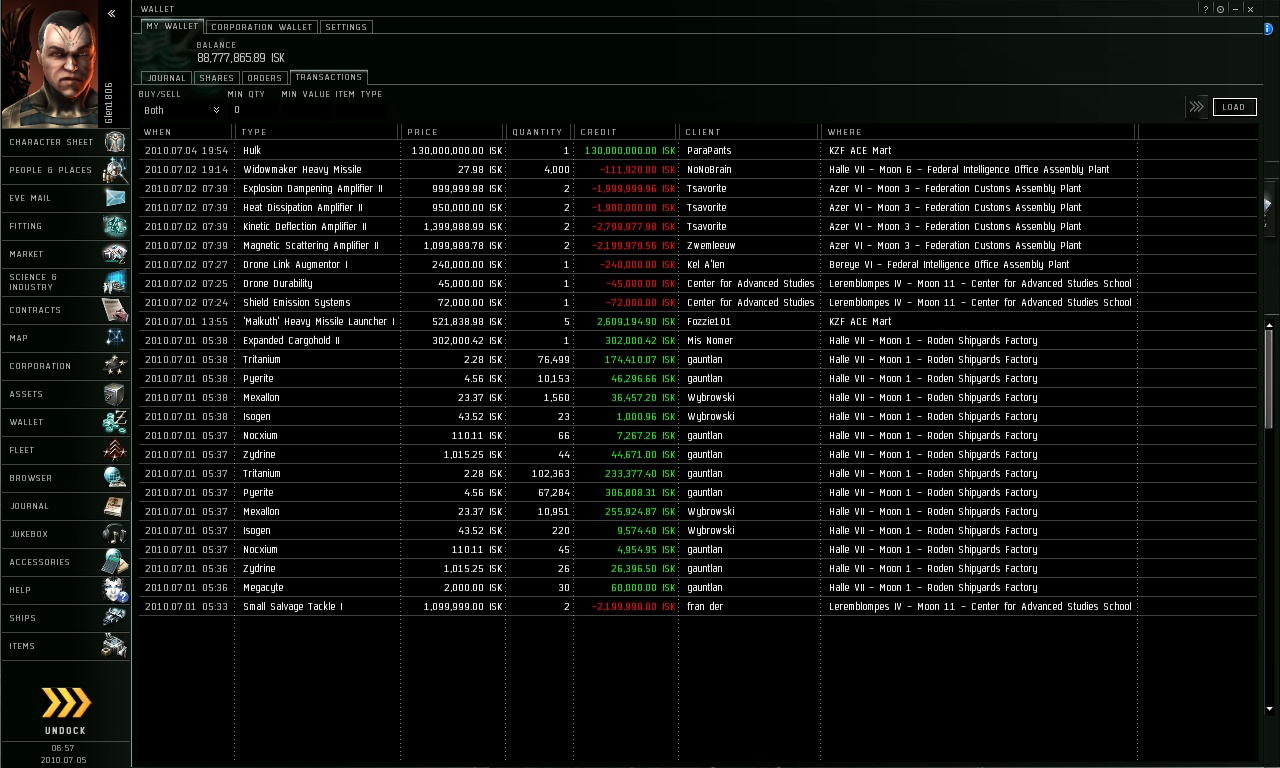Launch the in-game Browser icon
This screenshot has height=768, width=1280.
click(115, 478)
